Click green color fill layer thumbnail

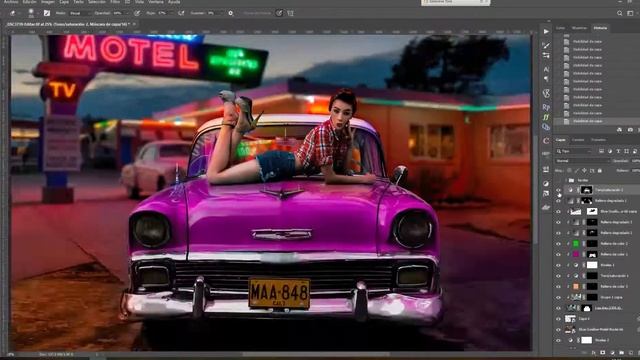click(576, 244)
